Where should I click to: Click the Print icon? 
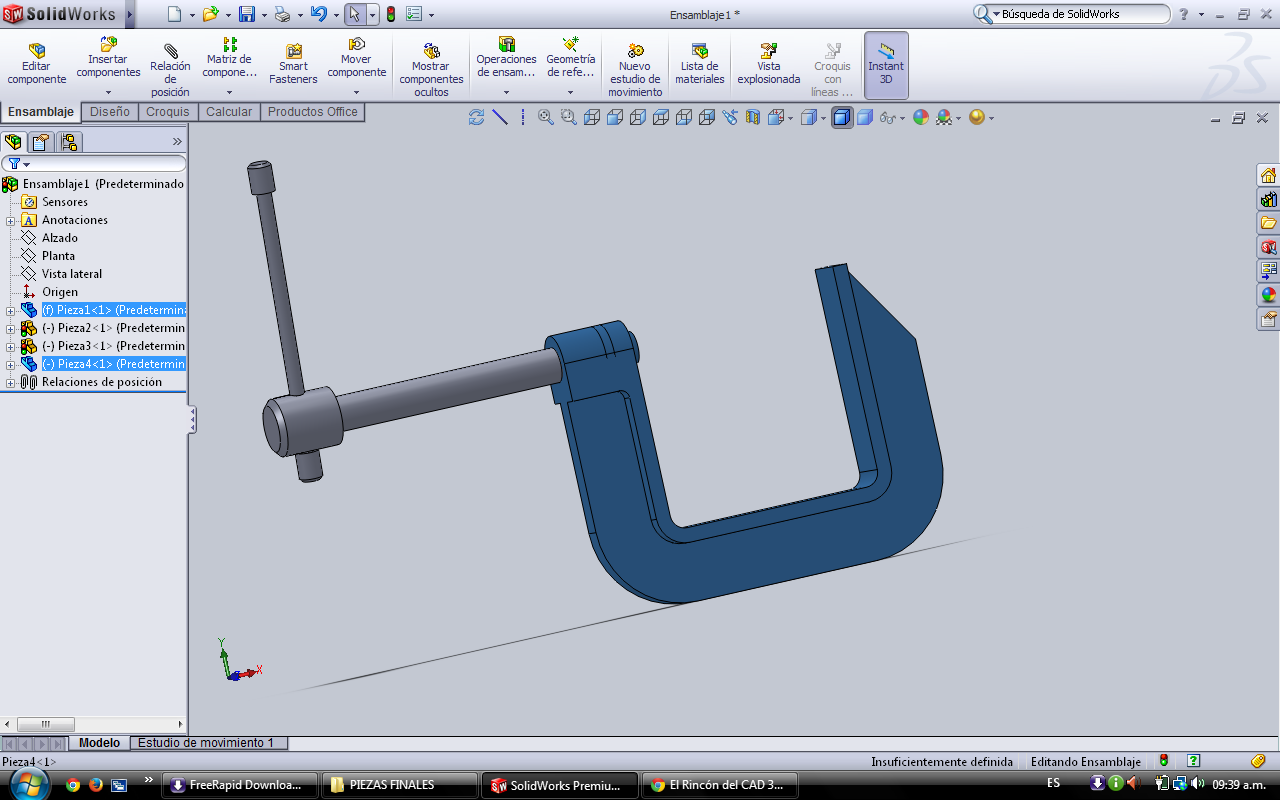pyautogui.click(x=282, y=14)
